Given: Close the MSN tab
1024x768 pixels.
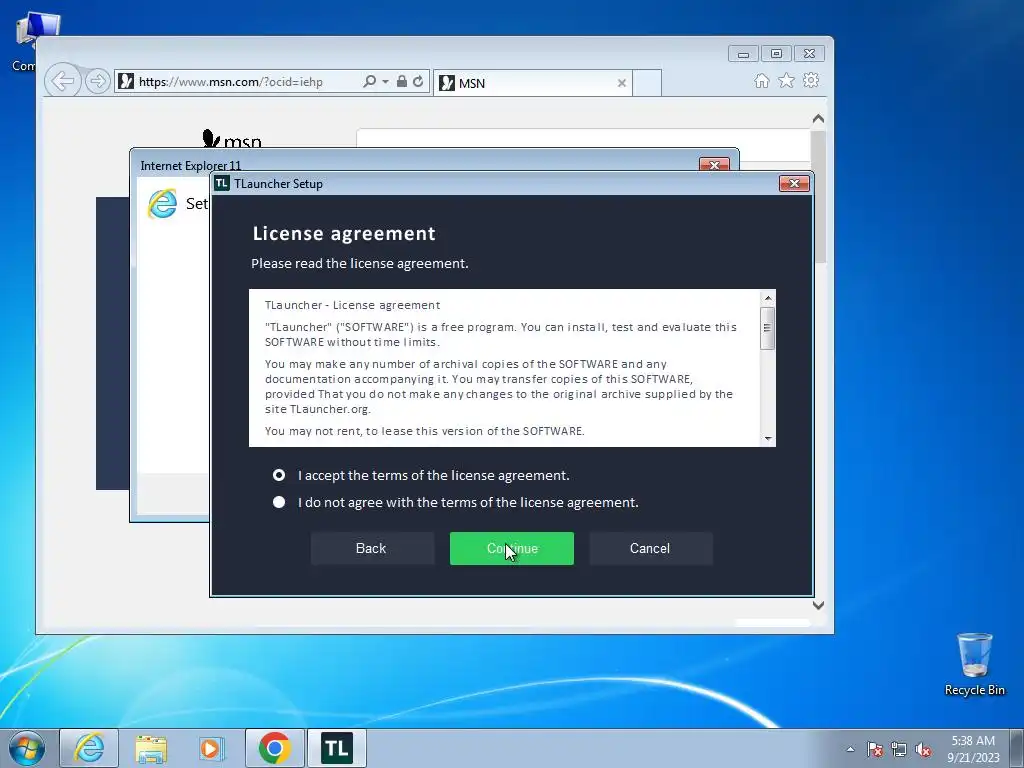Looking at the screenshot, I should 622,83.
